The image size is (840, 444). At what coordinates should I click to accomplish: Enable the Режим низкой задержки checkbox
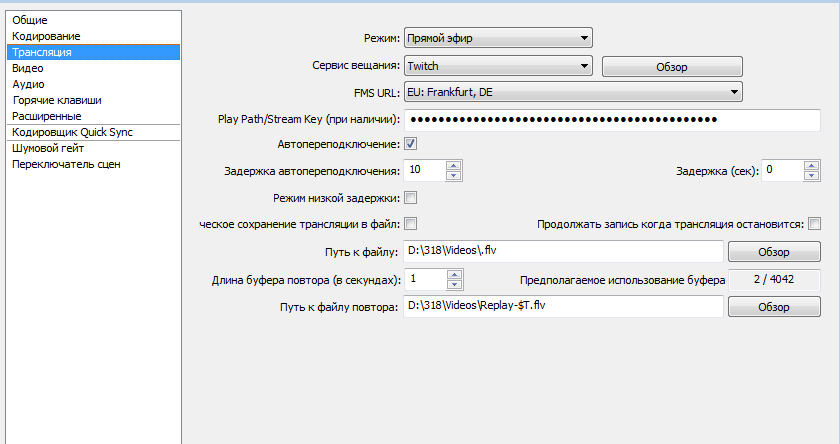411,198
